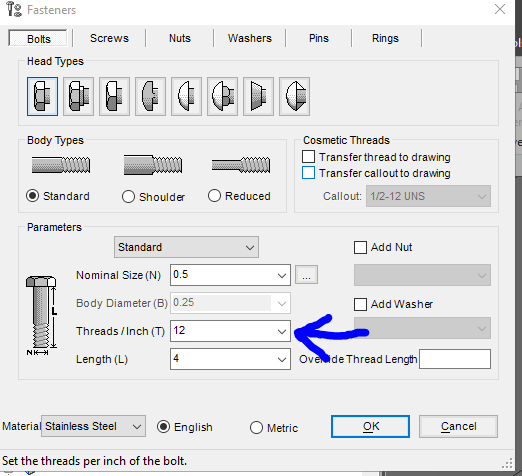Image resolution: width=522 pixels, height=476 pixels.
Task: Enable Transfer thread to drawing
Action: coord(308,156)
